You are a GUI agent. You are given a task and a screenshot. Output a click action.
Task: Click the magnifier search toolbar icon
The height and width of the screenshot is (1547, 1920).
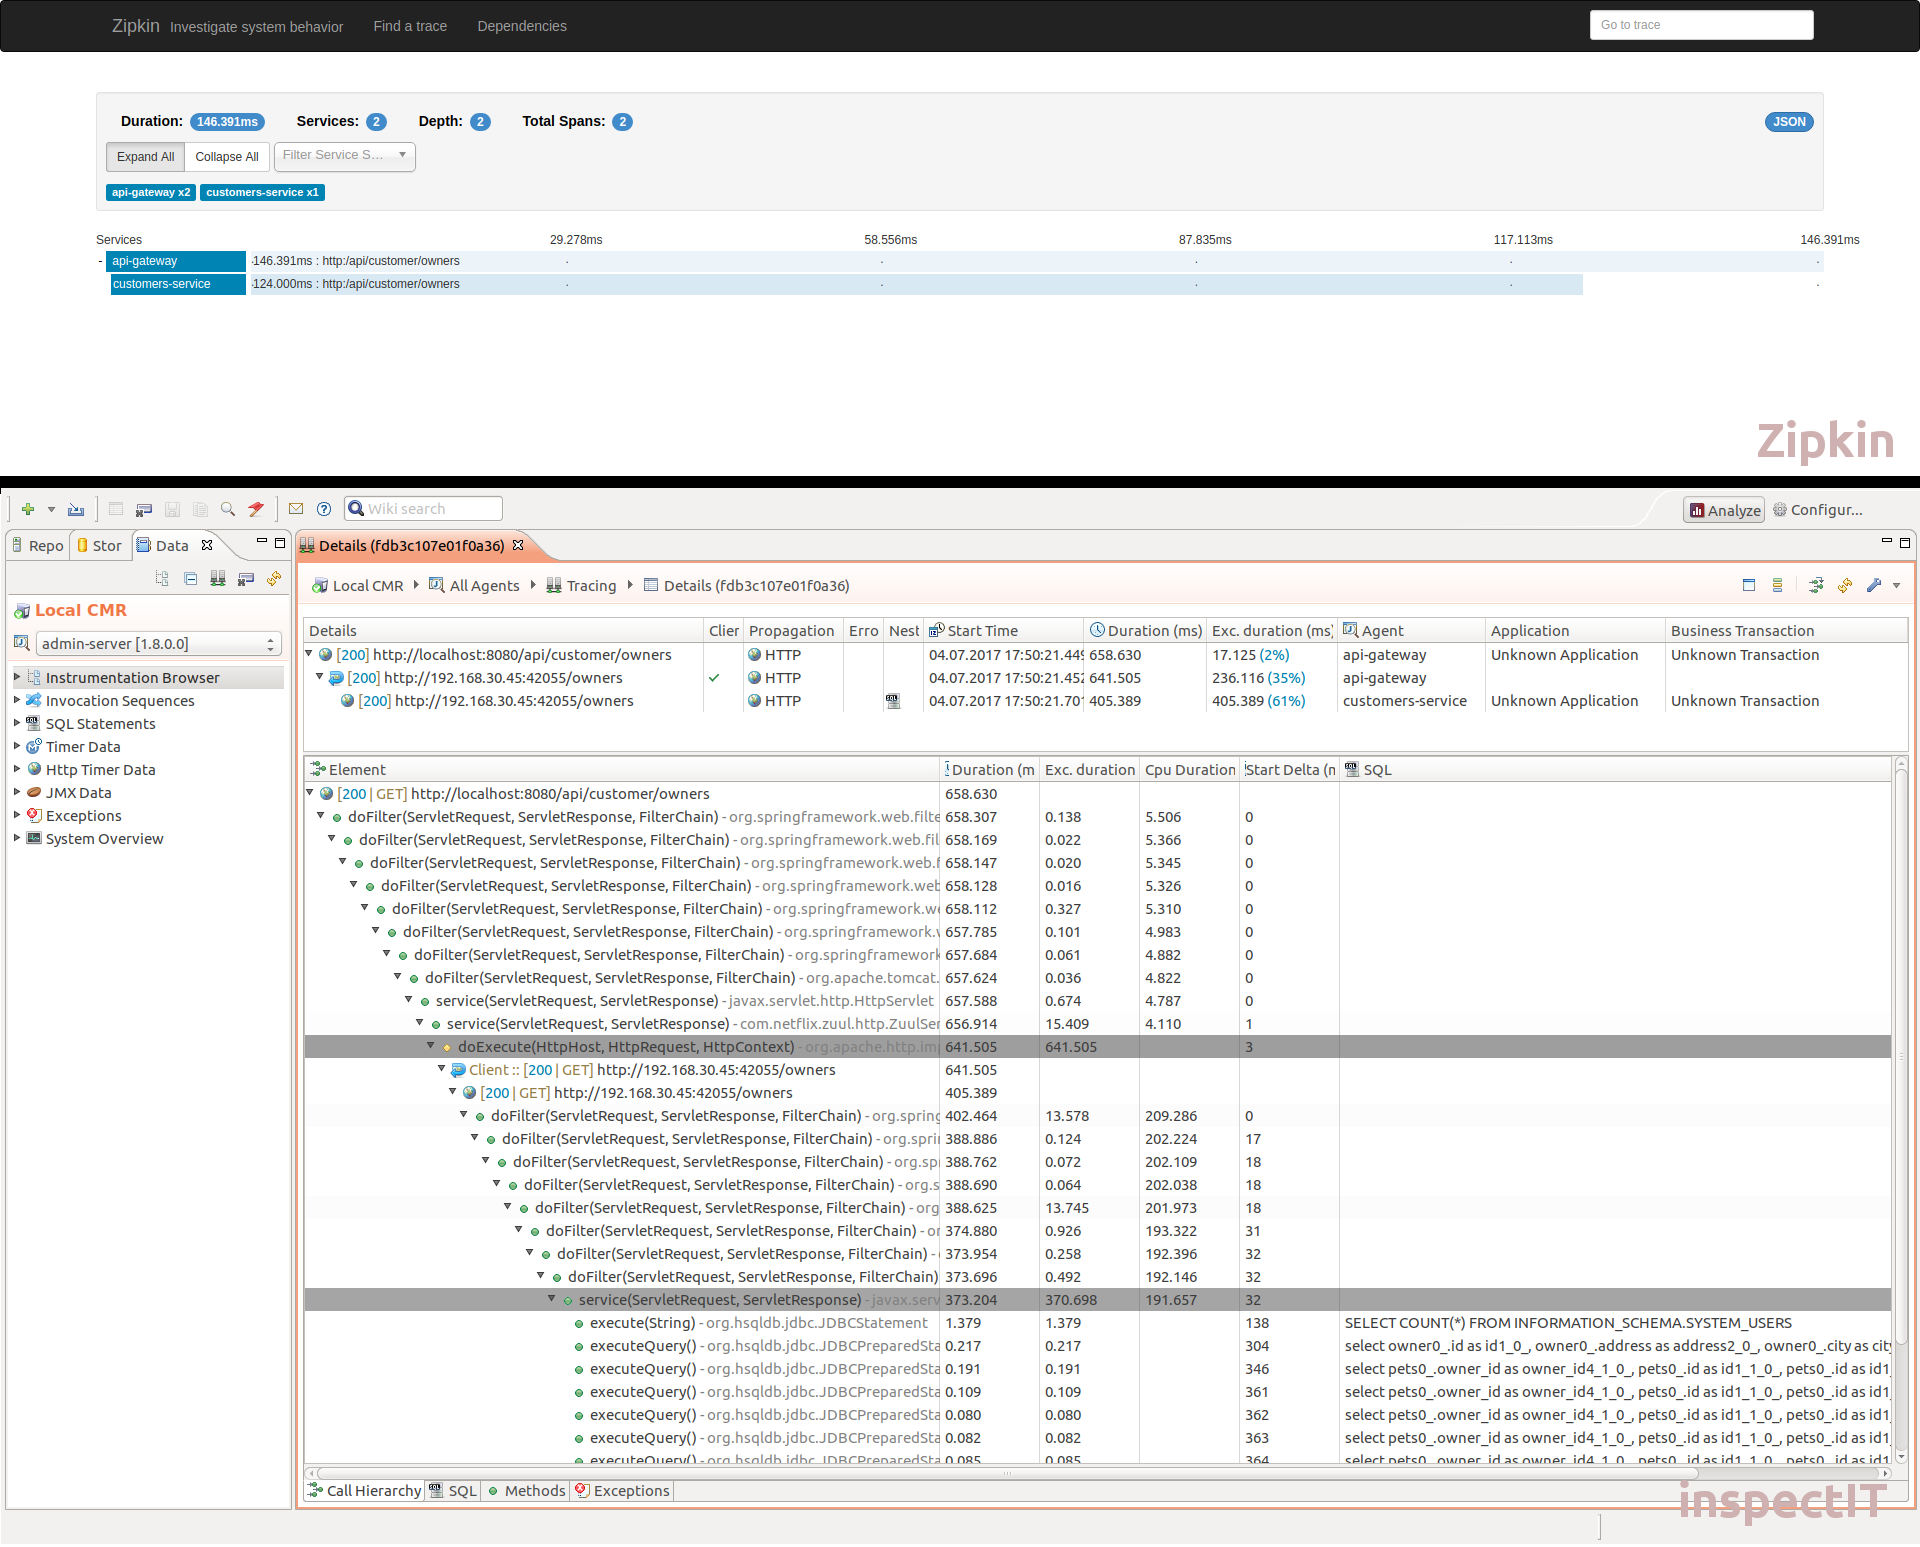point(228,509)
